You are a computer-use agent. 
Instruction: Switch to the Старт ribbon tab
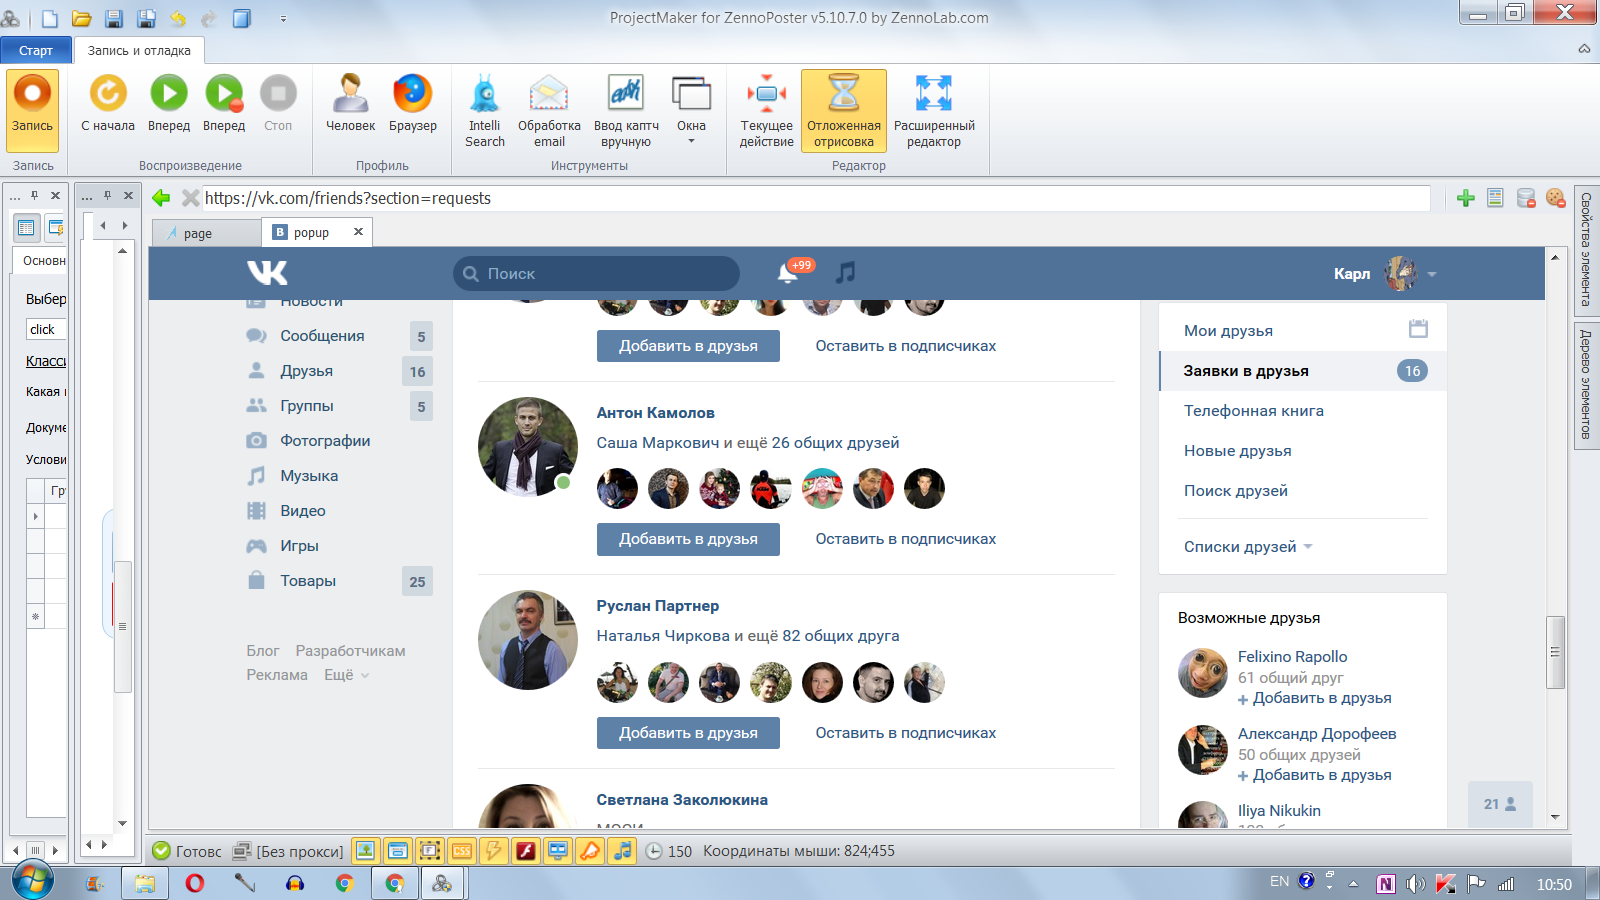pyautogui.click(x=36, y=50)
